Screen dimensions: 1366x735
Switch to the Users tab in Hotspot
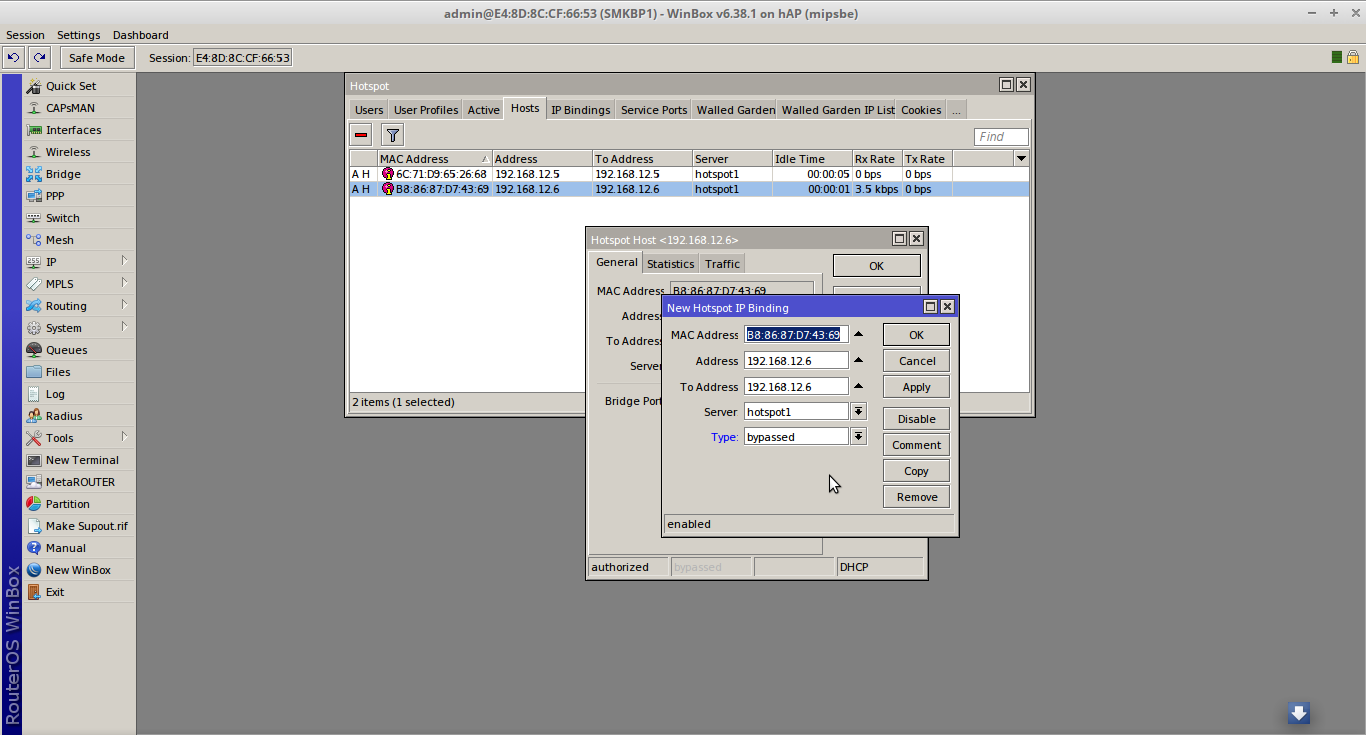pyautogui.click(x=369, y=110)
